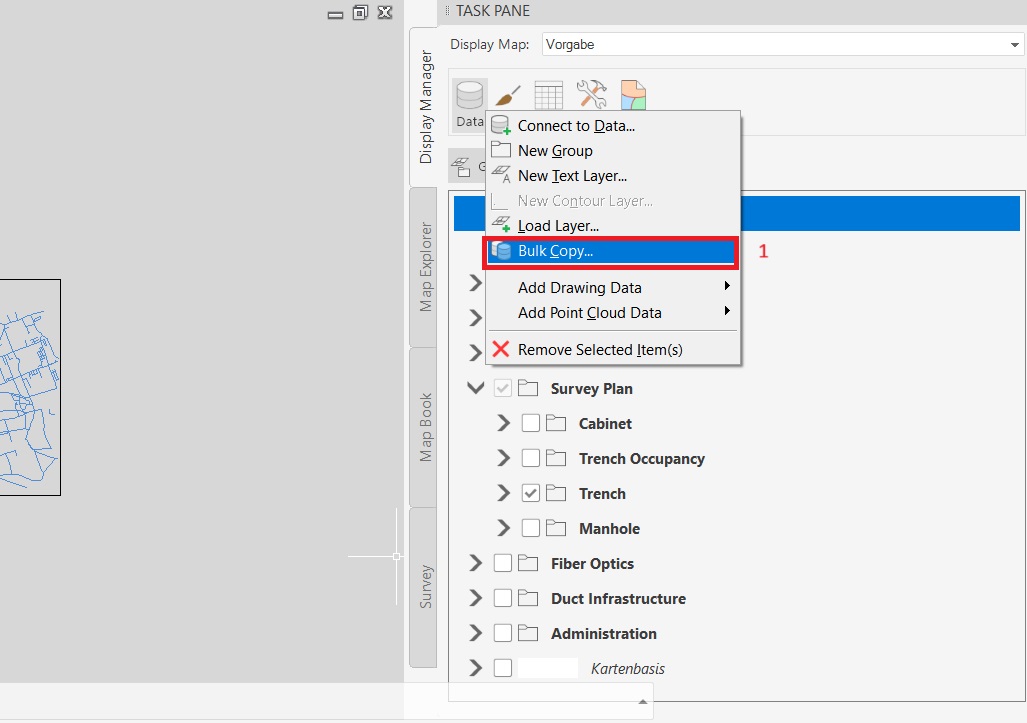Click the white color swatch beside Kartenbasis

tap(548, 669)
